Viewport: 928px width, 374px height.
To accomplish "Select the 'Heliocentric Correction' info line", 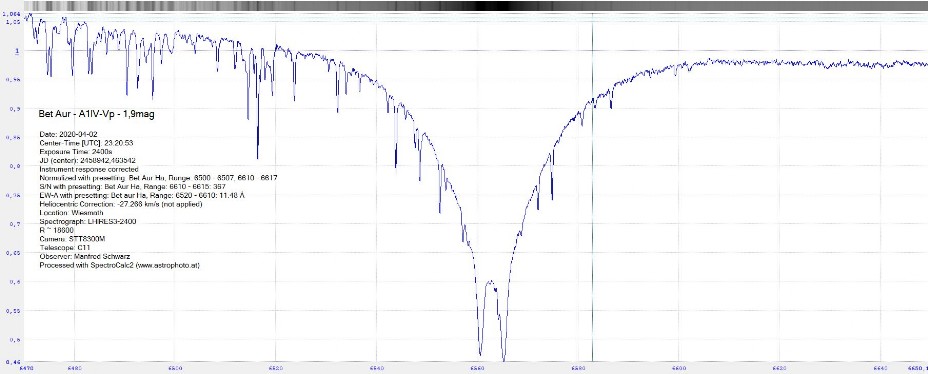I will [x=121, y=204].
